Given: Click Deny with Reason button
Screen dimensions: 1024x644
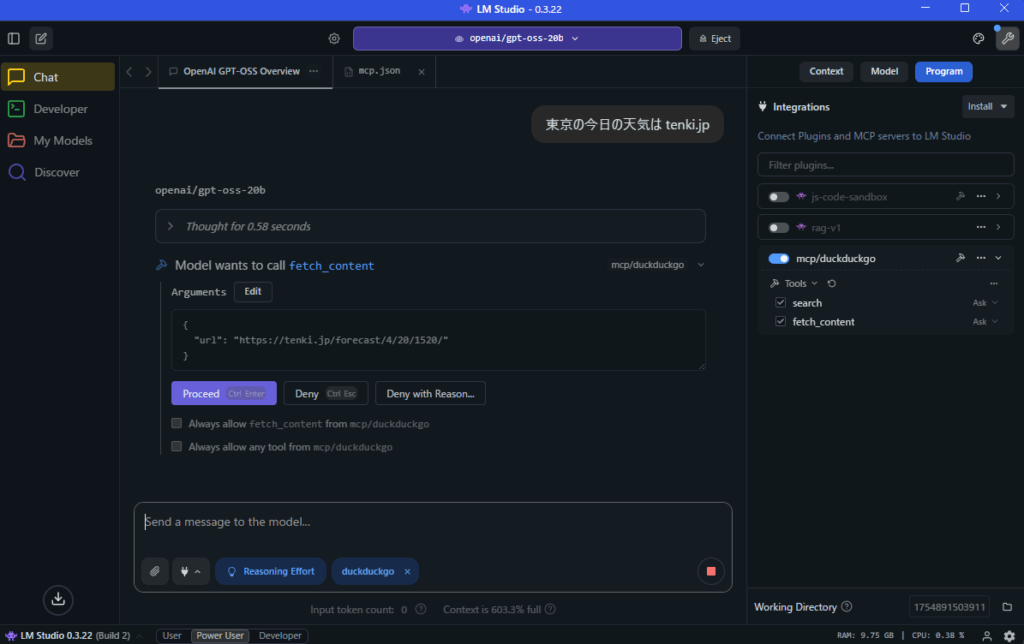Looking at the screenshot, I should pyautogui.click(x=430, y=394).
